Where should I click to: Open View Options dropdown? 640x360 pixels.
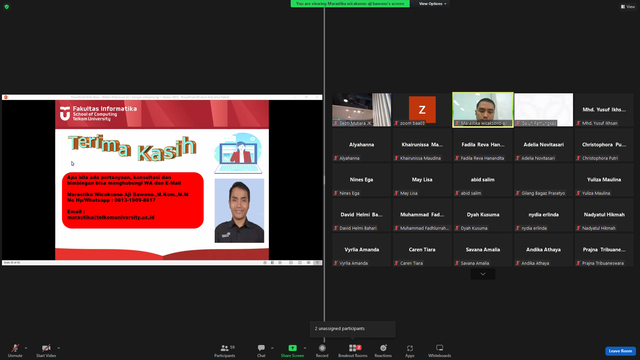[432, 4]
